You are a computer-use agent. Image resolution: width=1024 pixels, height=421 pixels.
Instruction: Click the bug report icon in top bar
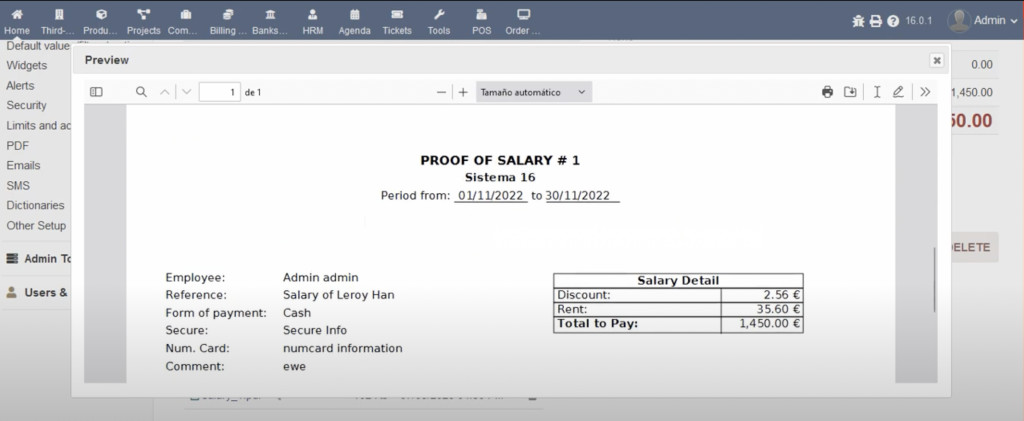tap(858, 21)
